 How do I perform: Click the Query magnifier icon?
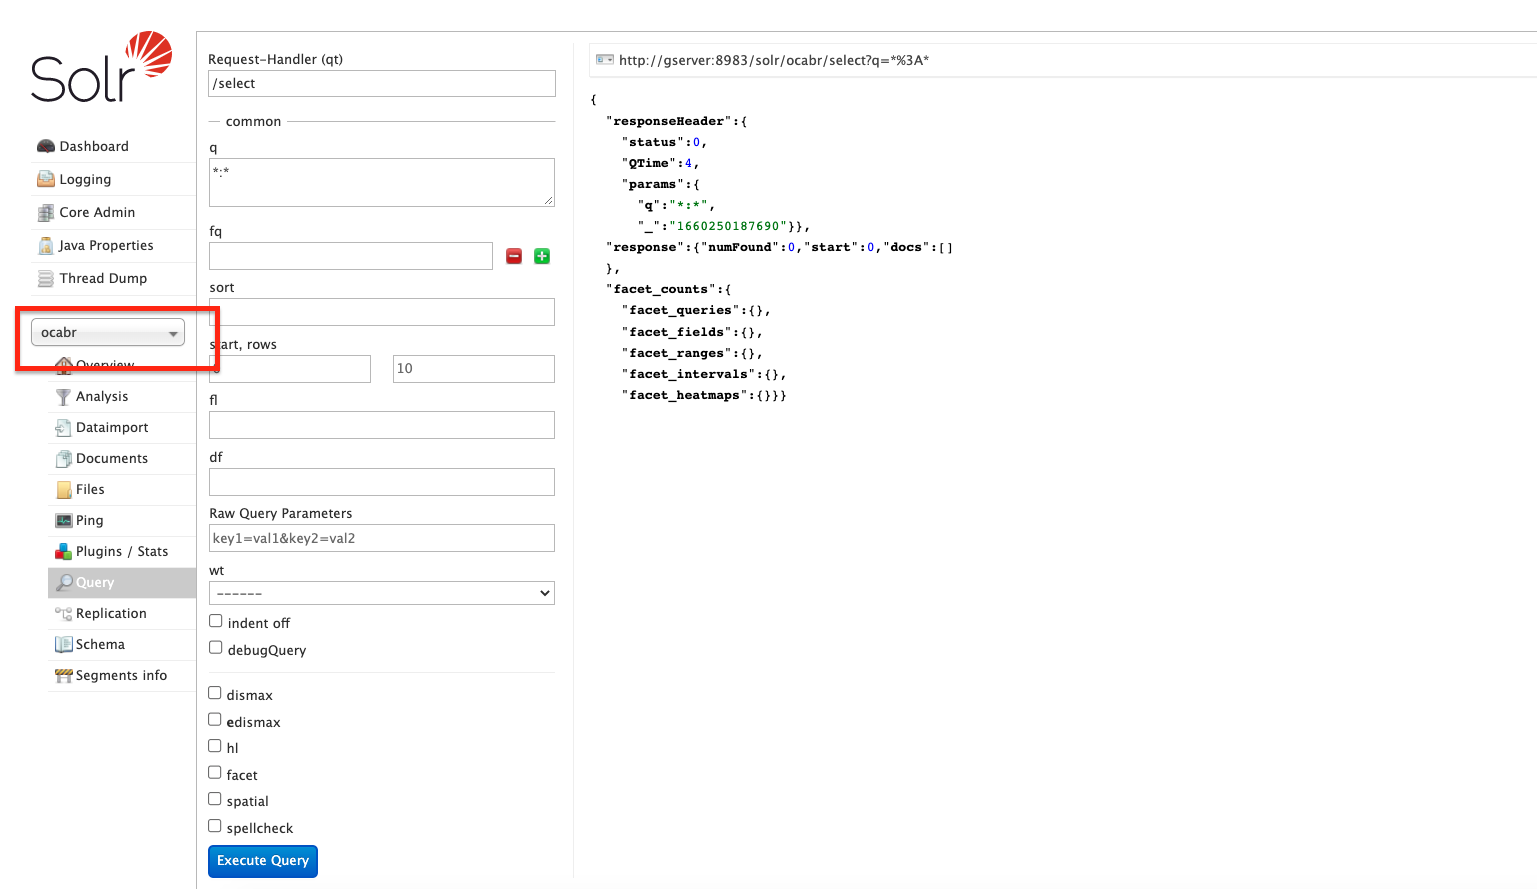[x=63, y=582]
